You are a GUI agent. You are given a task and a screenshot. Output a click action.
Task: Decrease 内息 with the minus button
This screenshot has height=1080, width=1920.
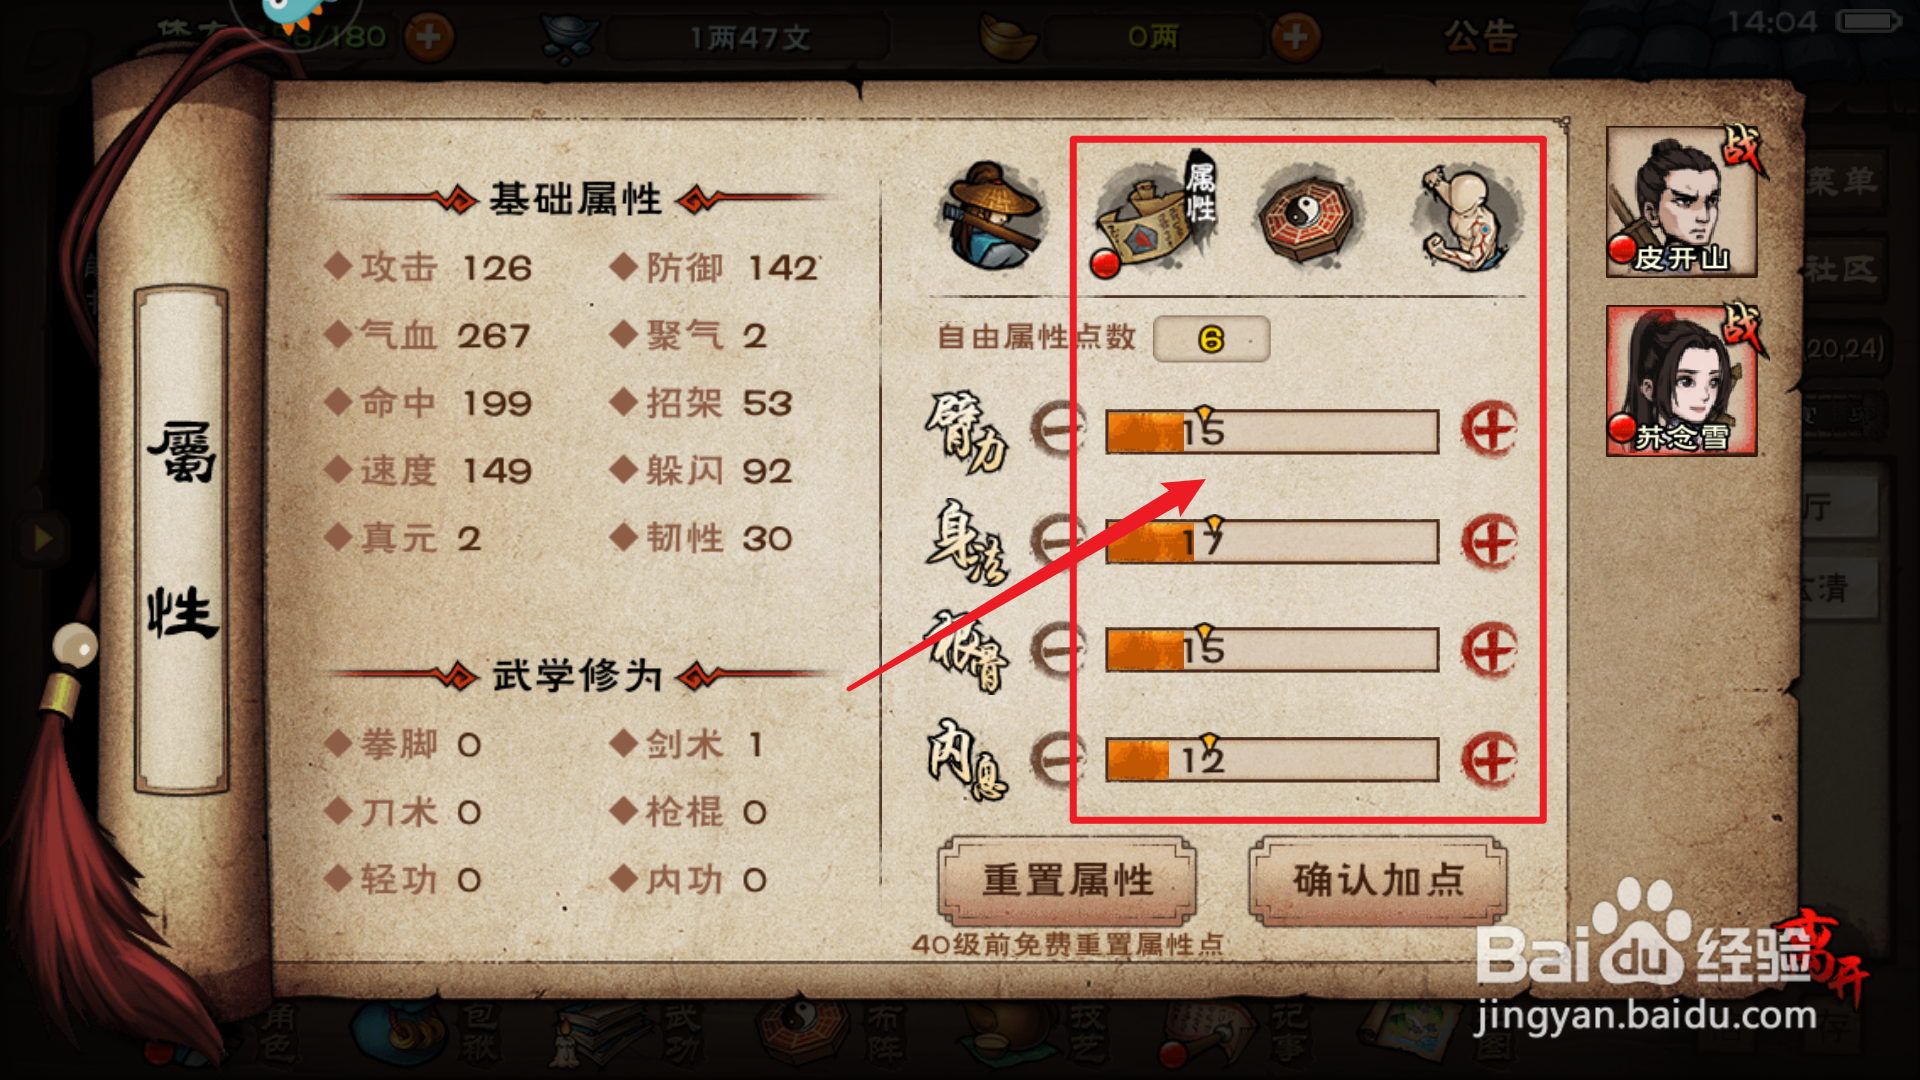pyautogui.click(x=1058, y=759)
